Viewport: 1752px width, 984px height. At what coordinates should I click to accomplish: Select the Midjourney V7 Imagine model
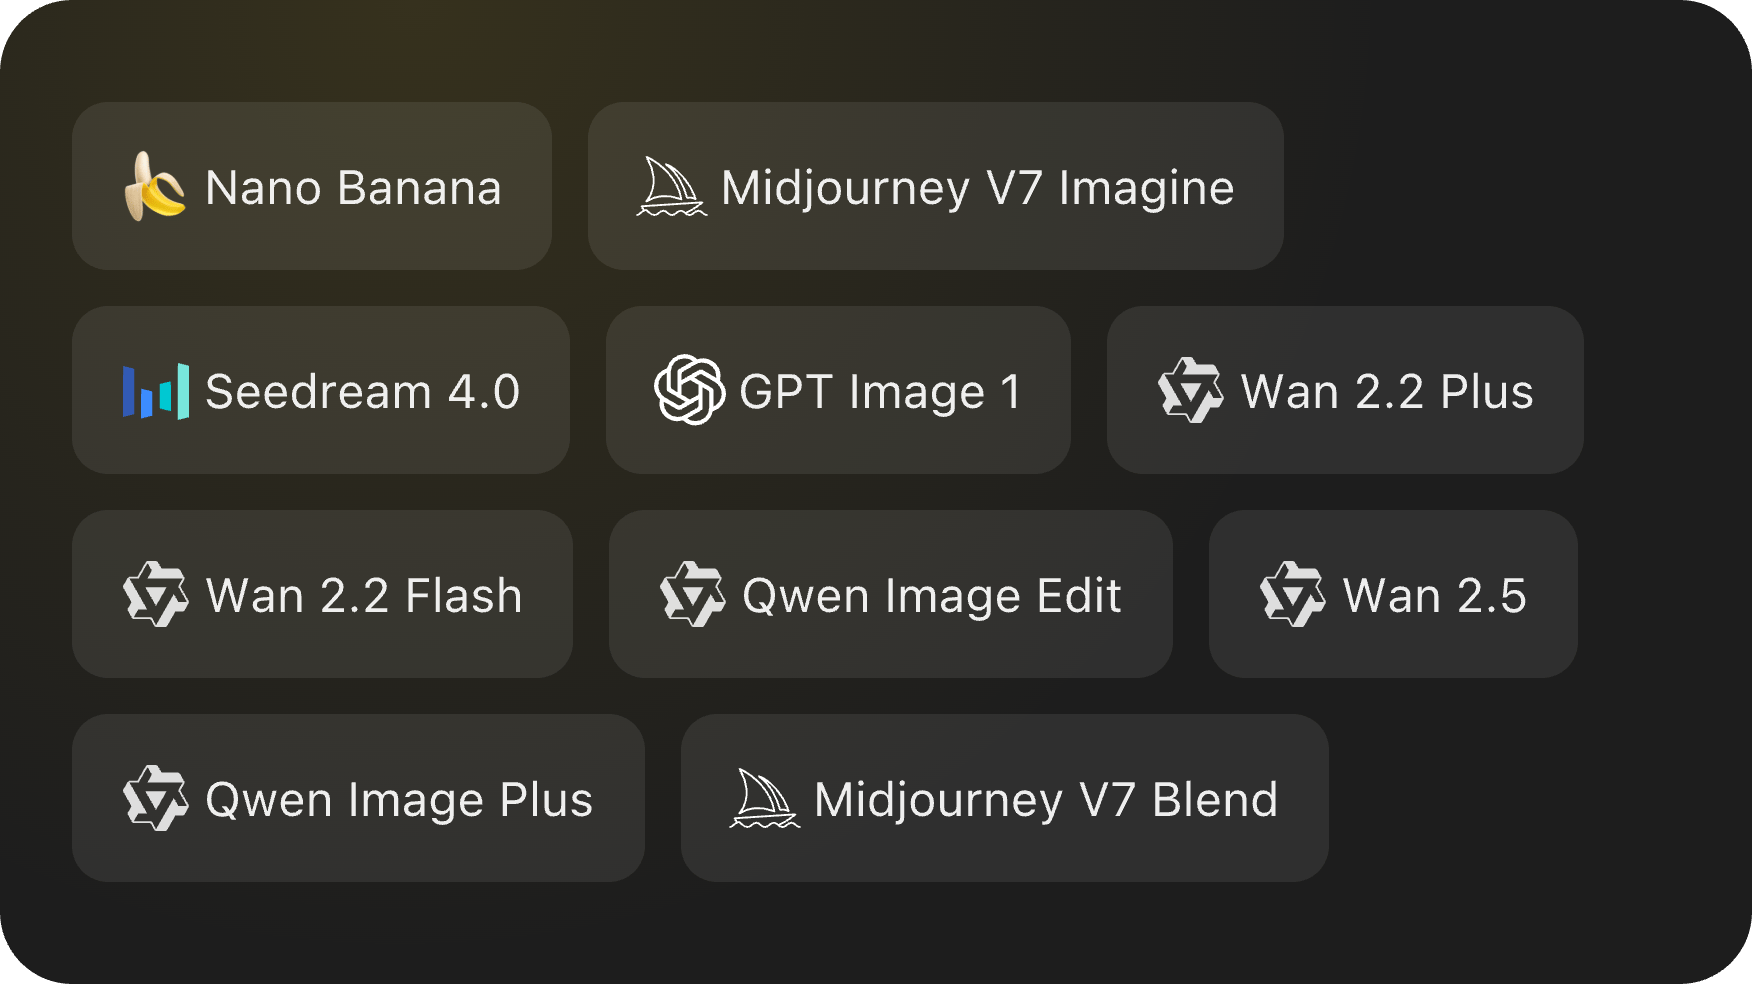coord(936,187)
